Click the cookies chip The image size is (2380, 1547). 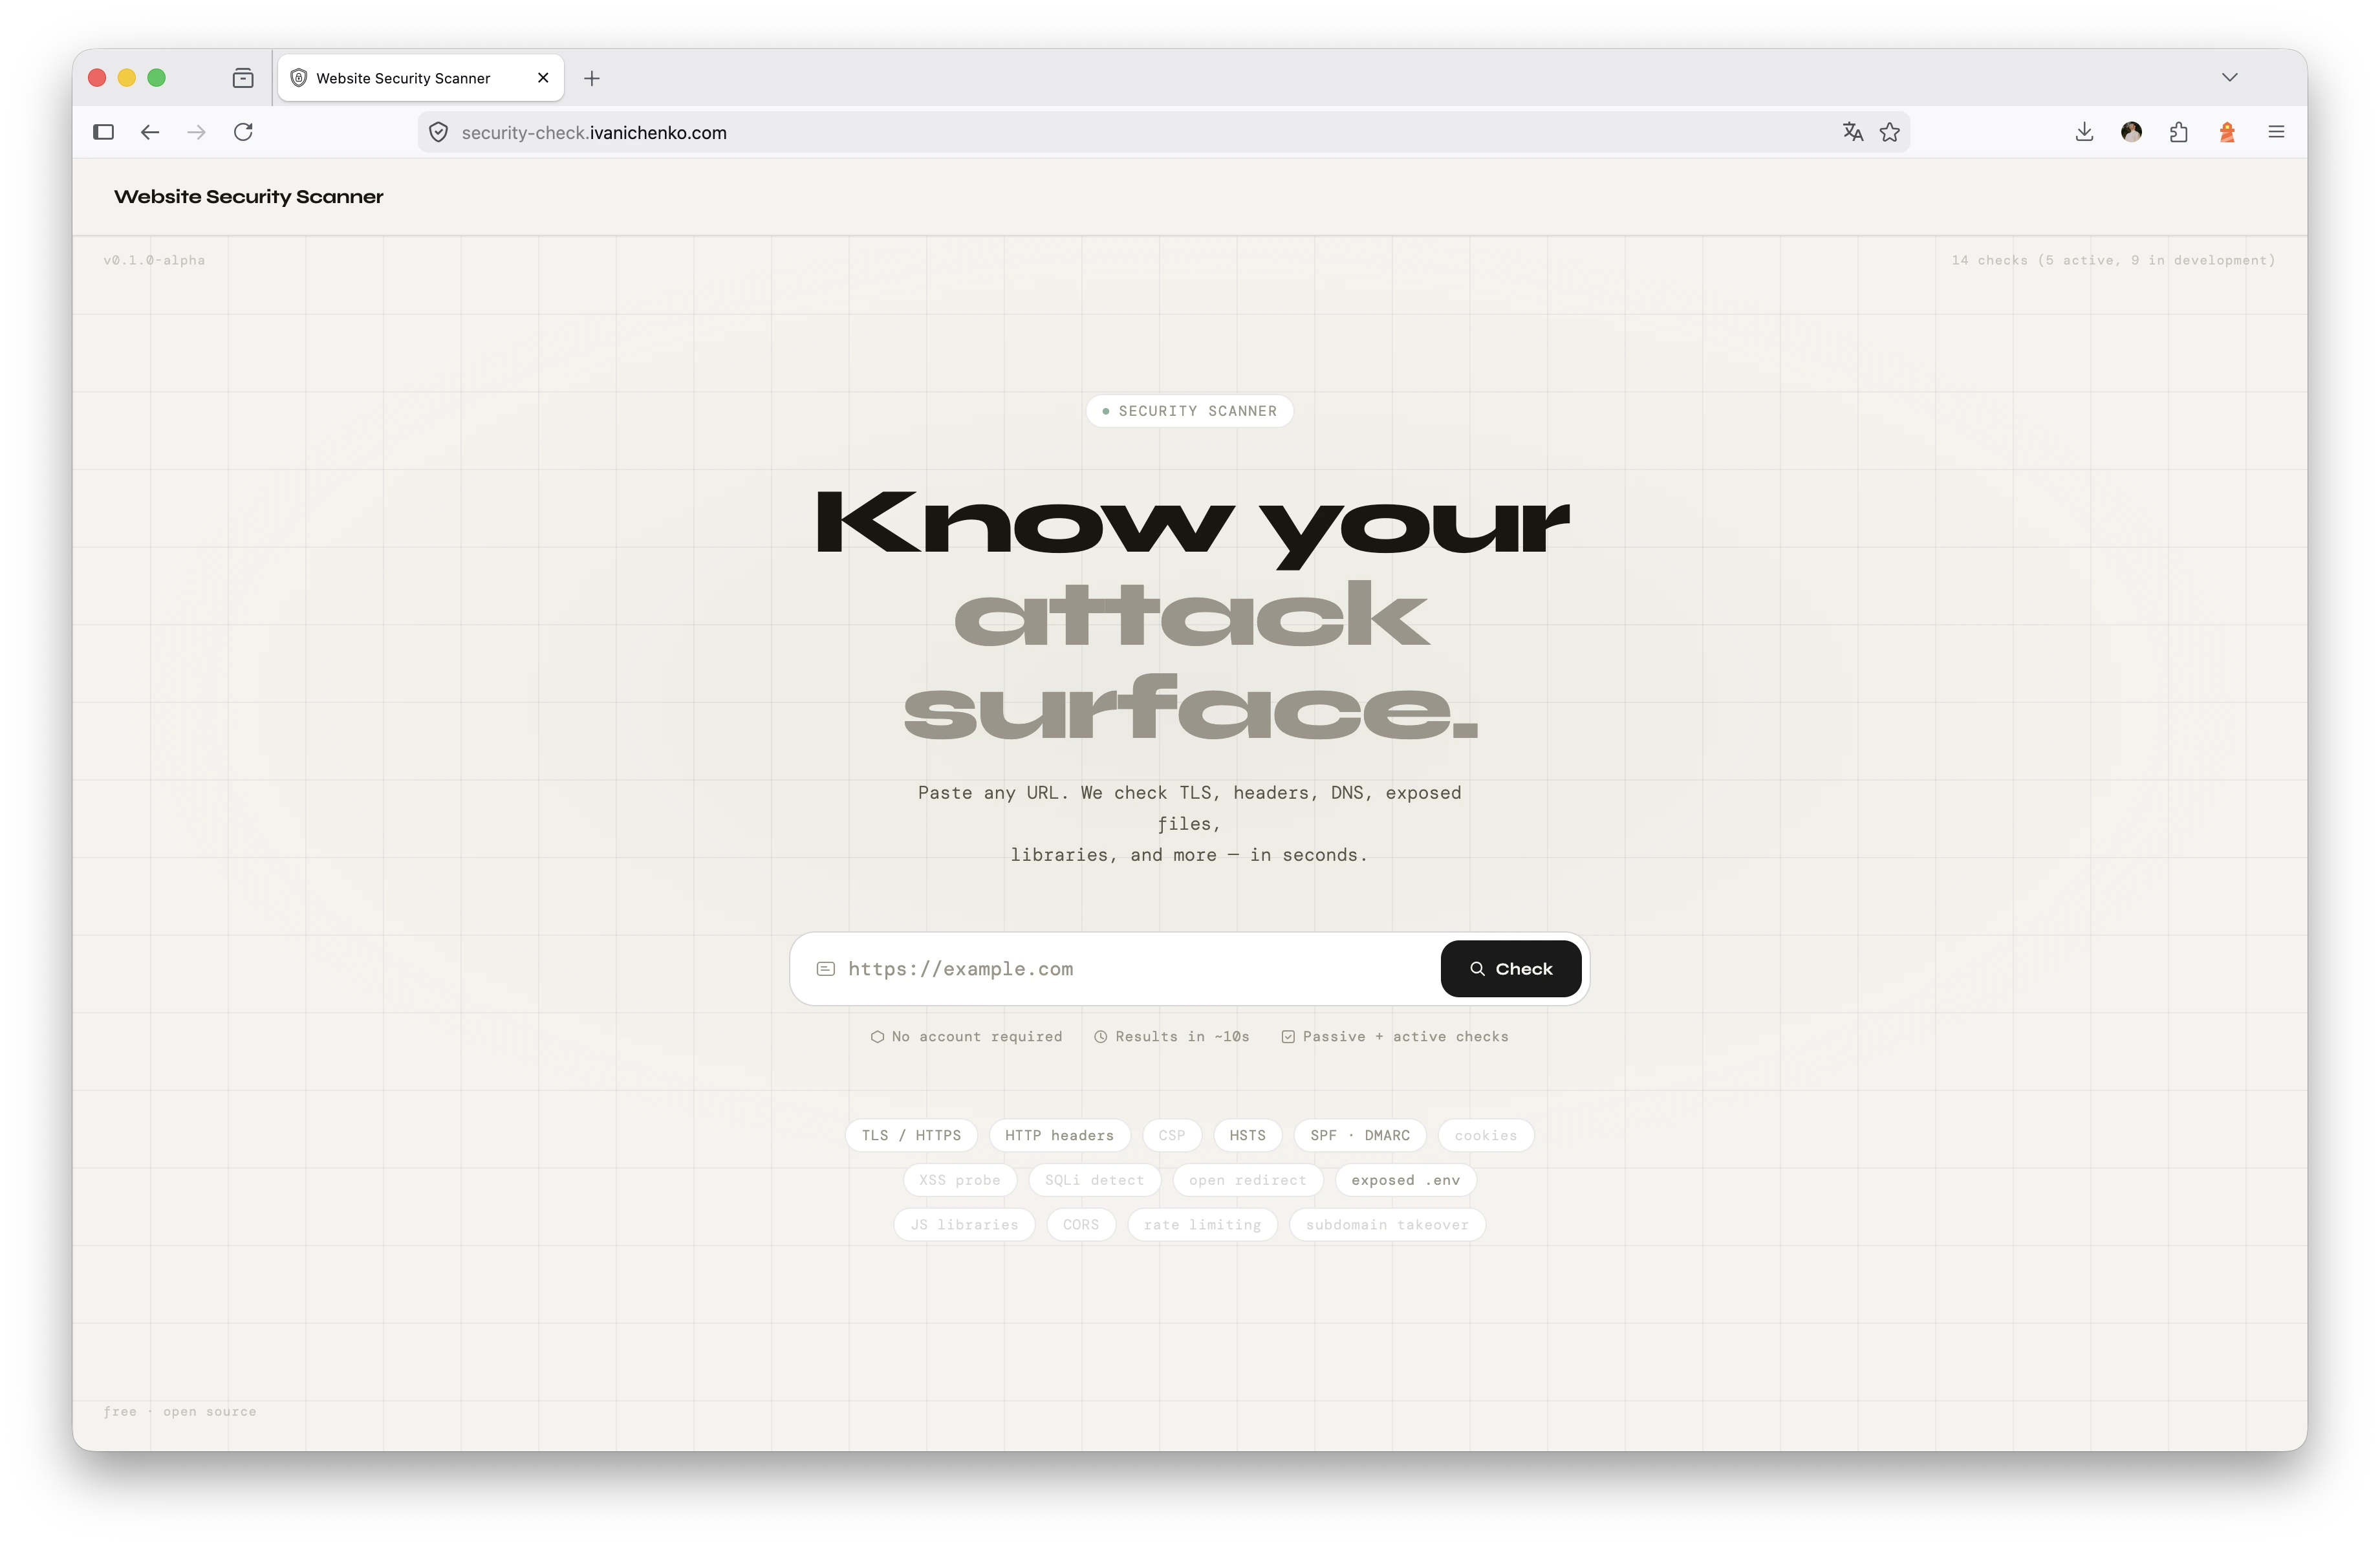click(1486, 1136)
